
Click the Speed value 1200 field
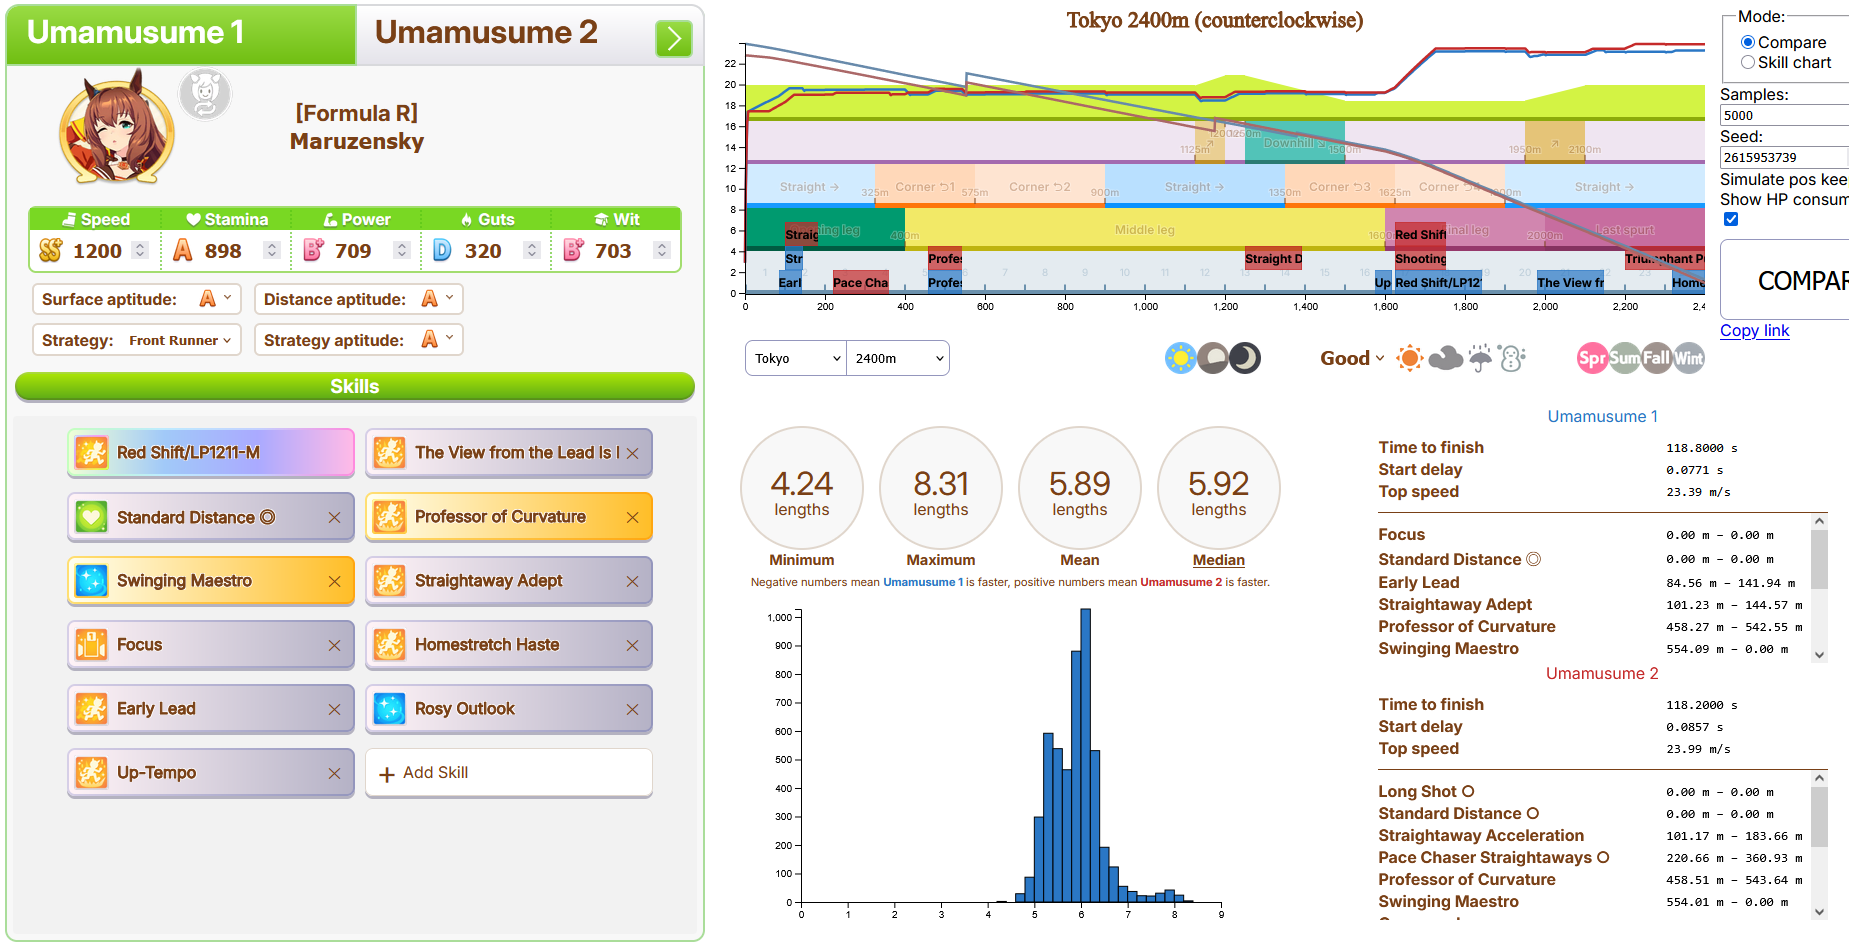[98, 251]
